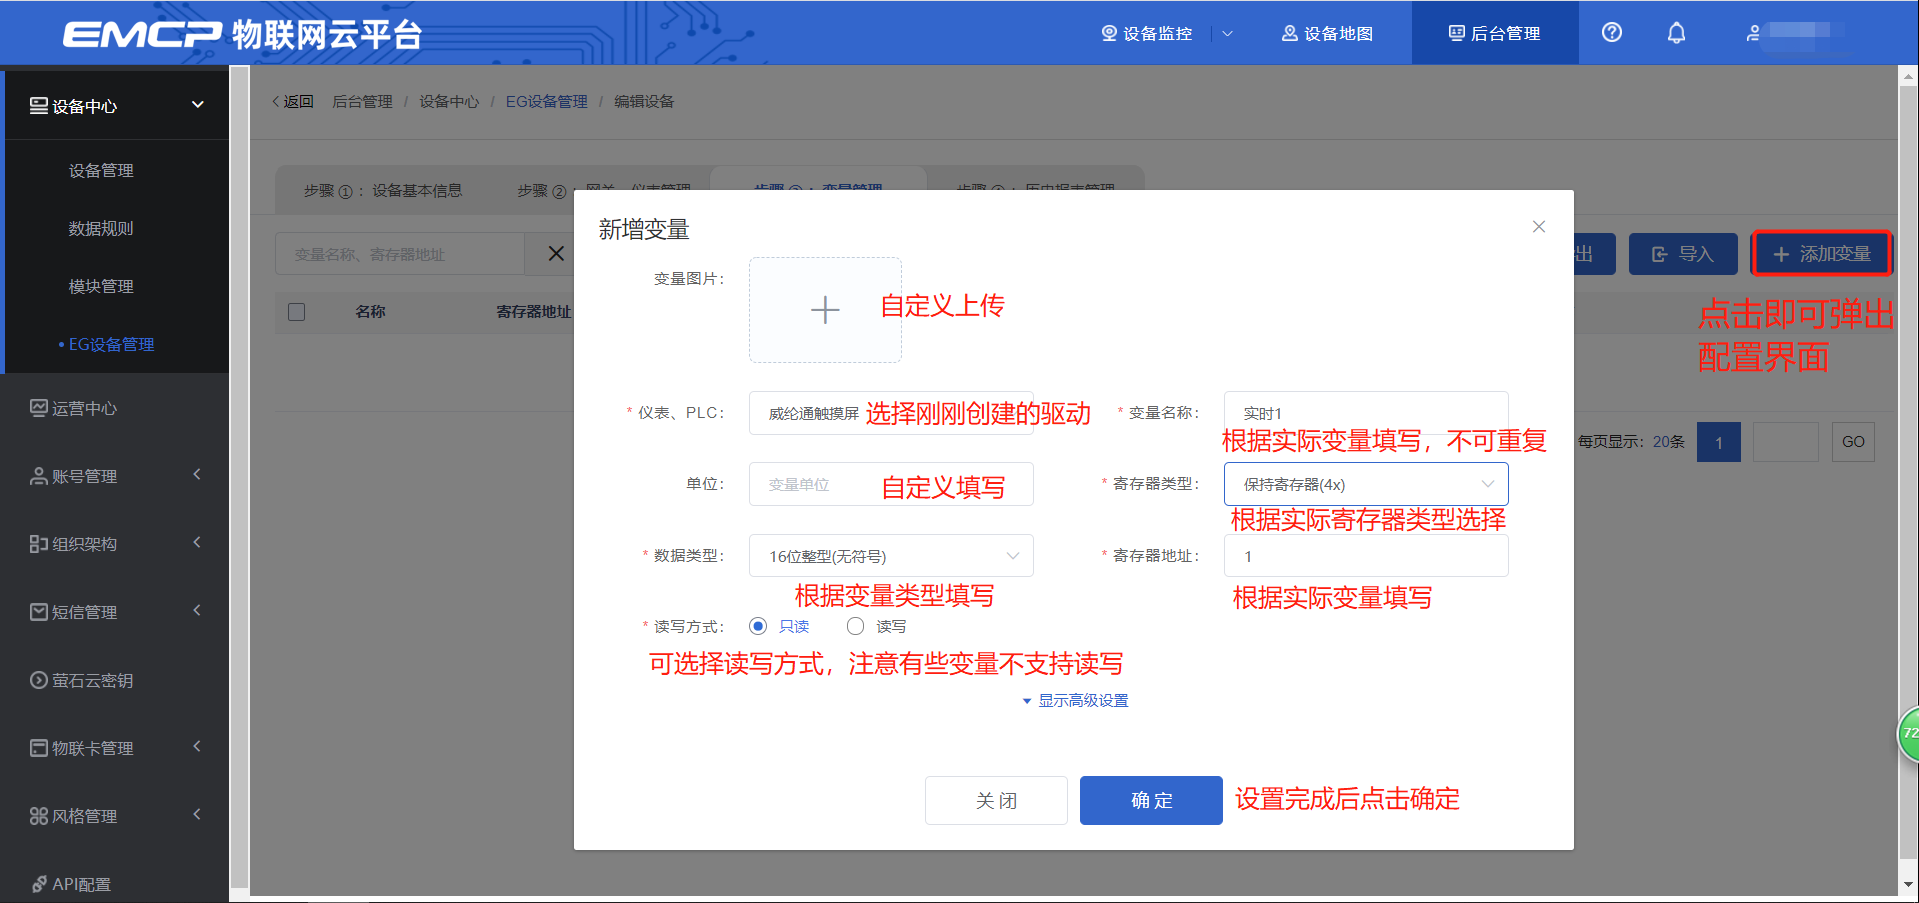Clear the search box with X icon
This screenshot has height=903, width=1919.
pos(556,254)
